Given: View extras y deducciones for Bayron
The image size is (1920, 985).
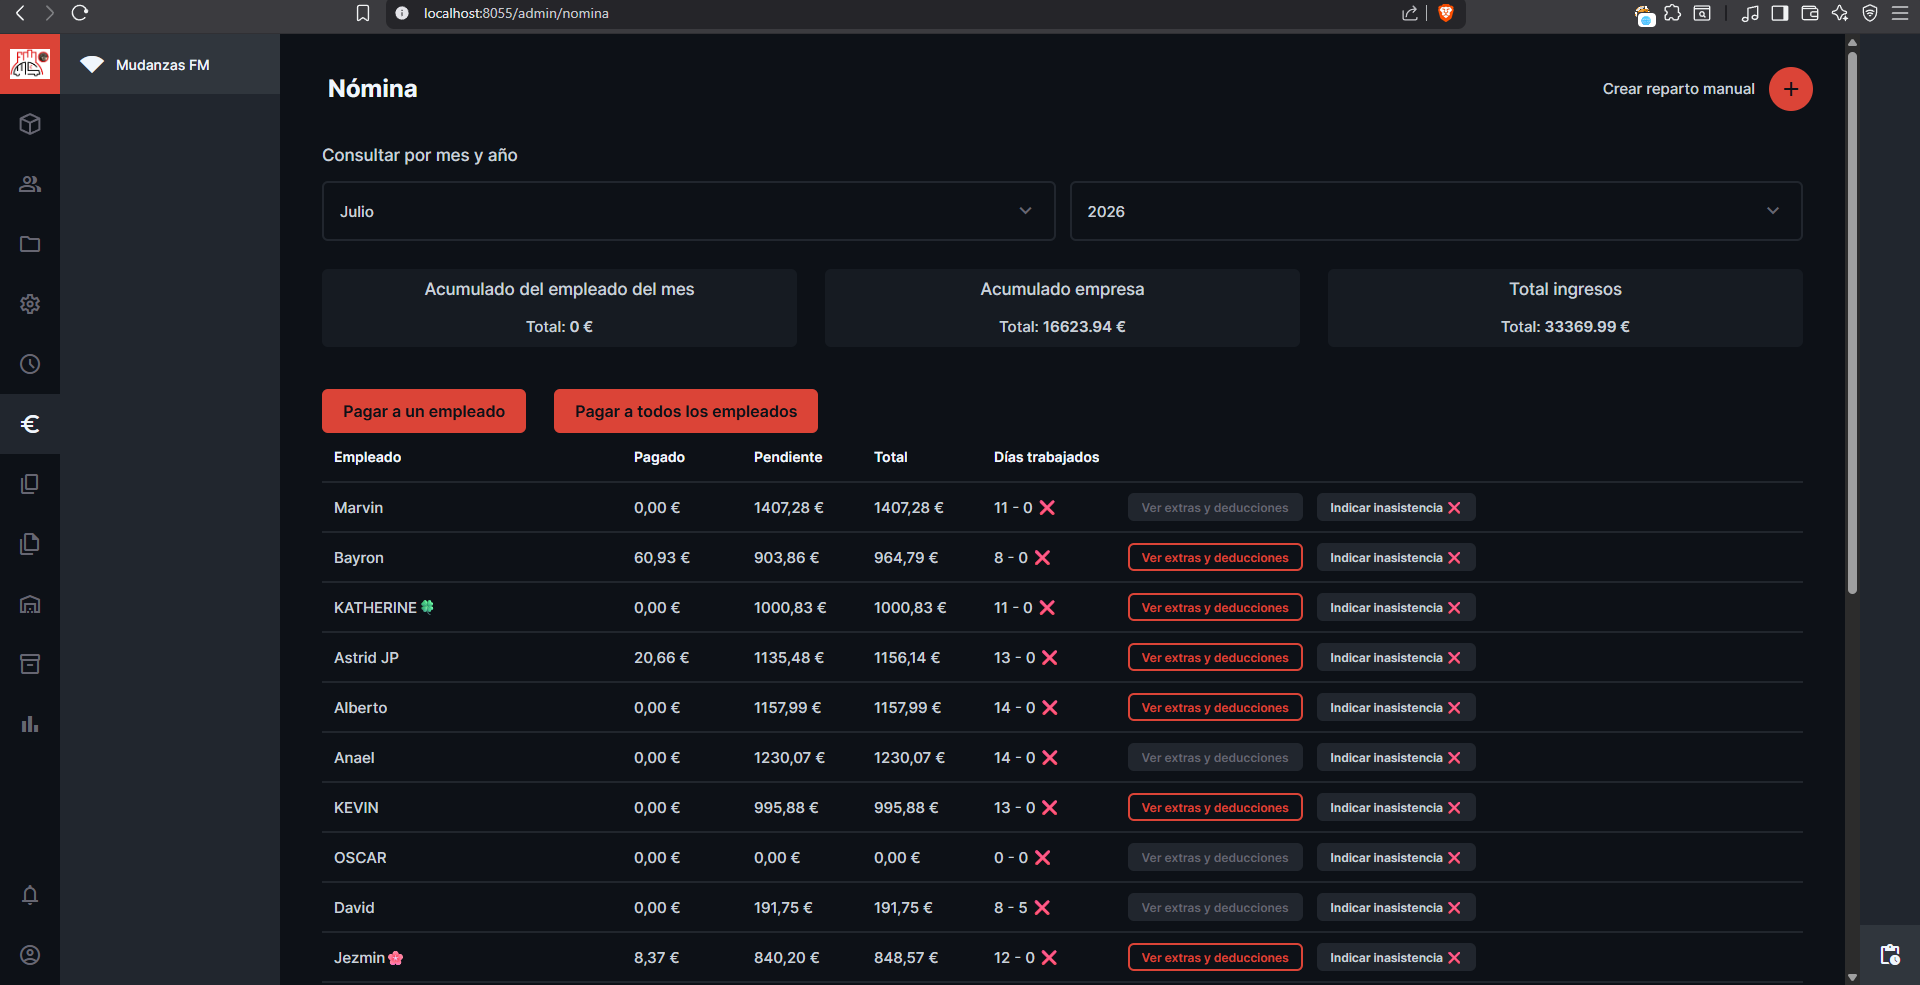Looking at the screenshot, I should (1215, 558).
